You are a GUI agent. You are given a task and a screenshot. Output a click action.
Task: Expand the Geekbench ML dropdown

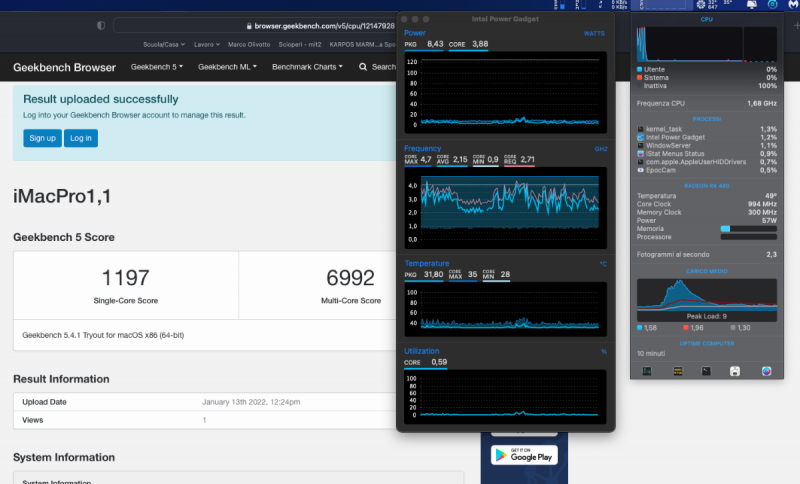point(227,67)
